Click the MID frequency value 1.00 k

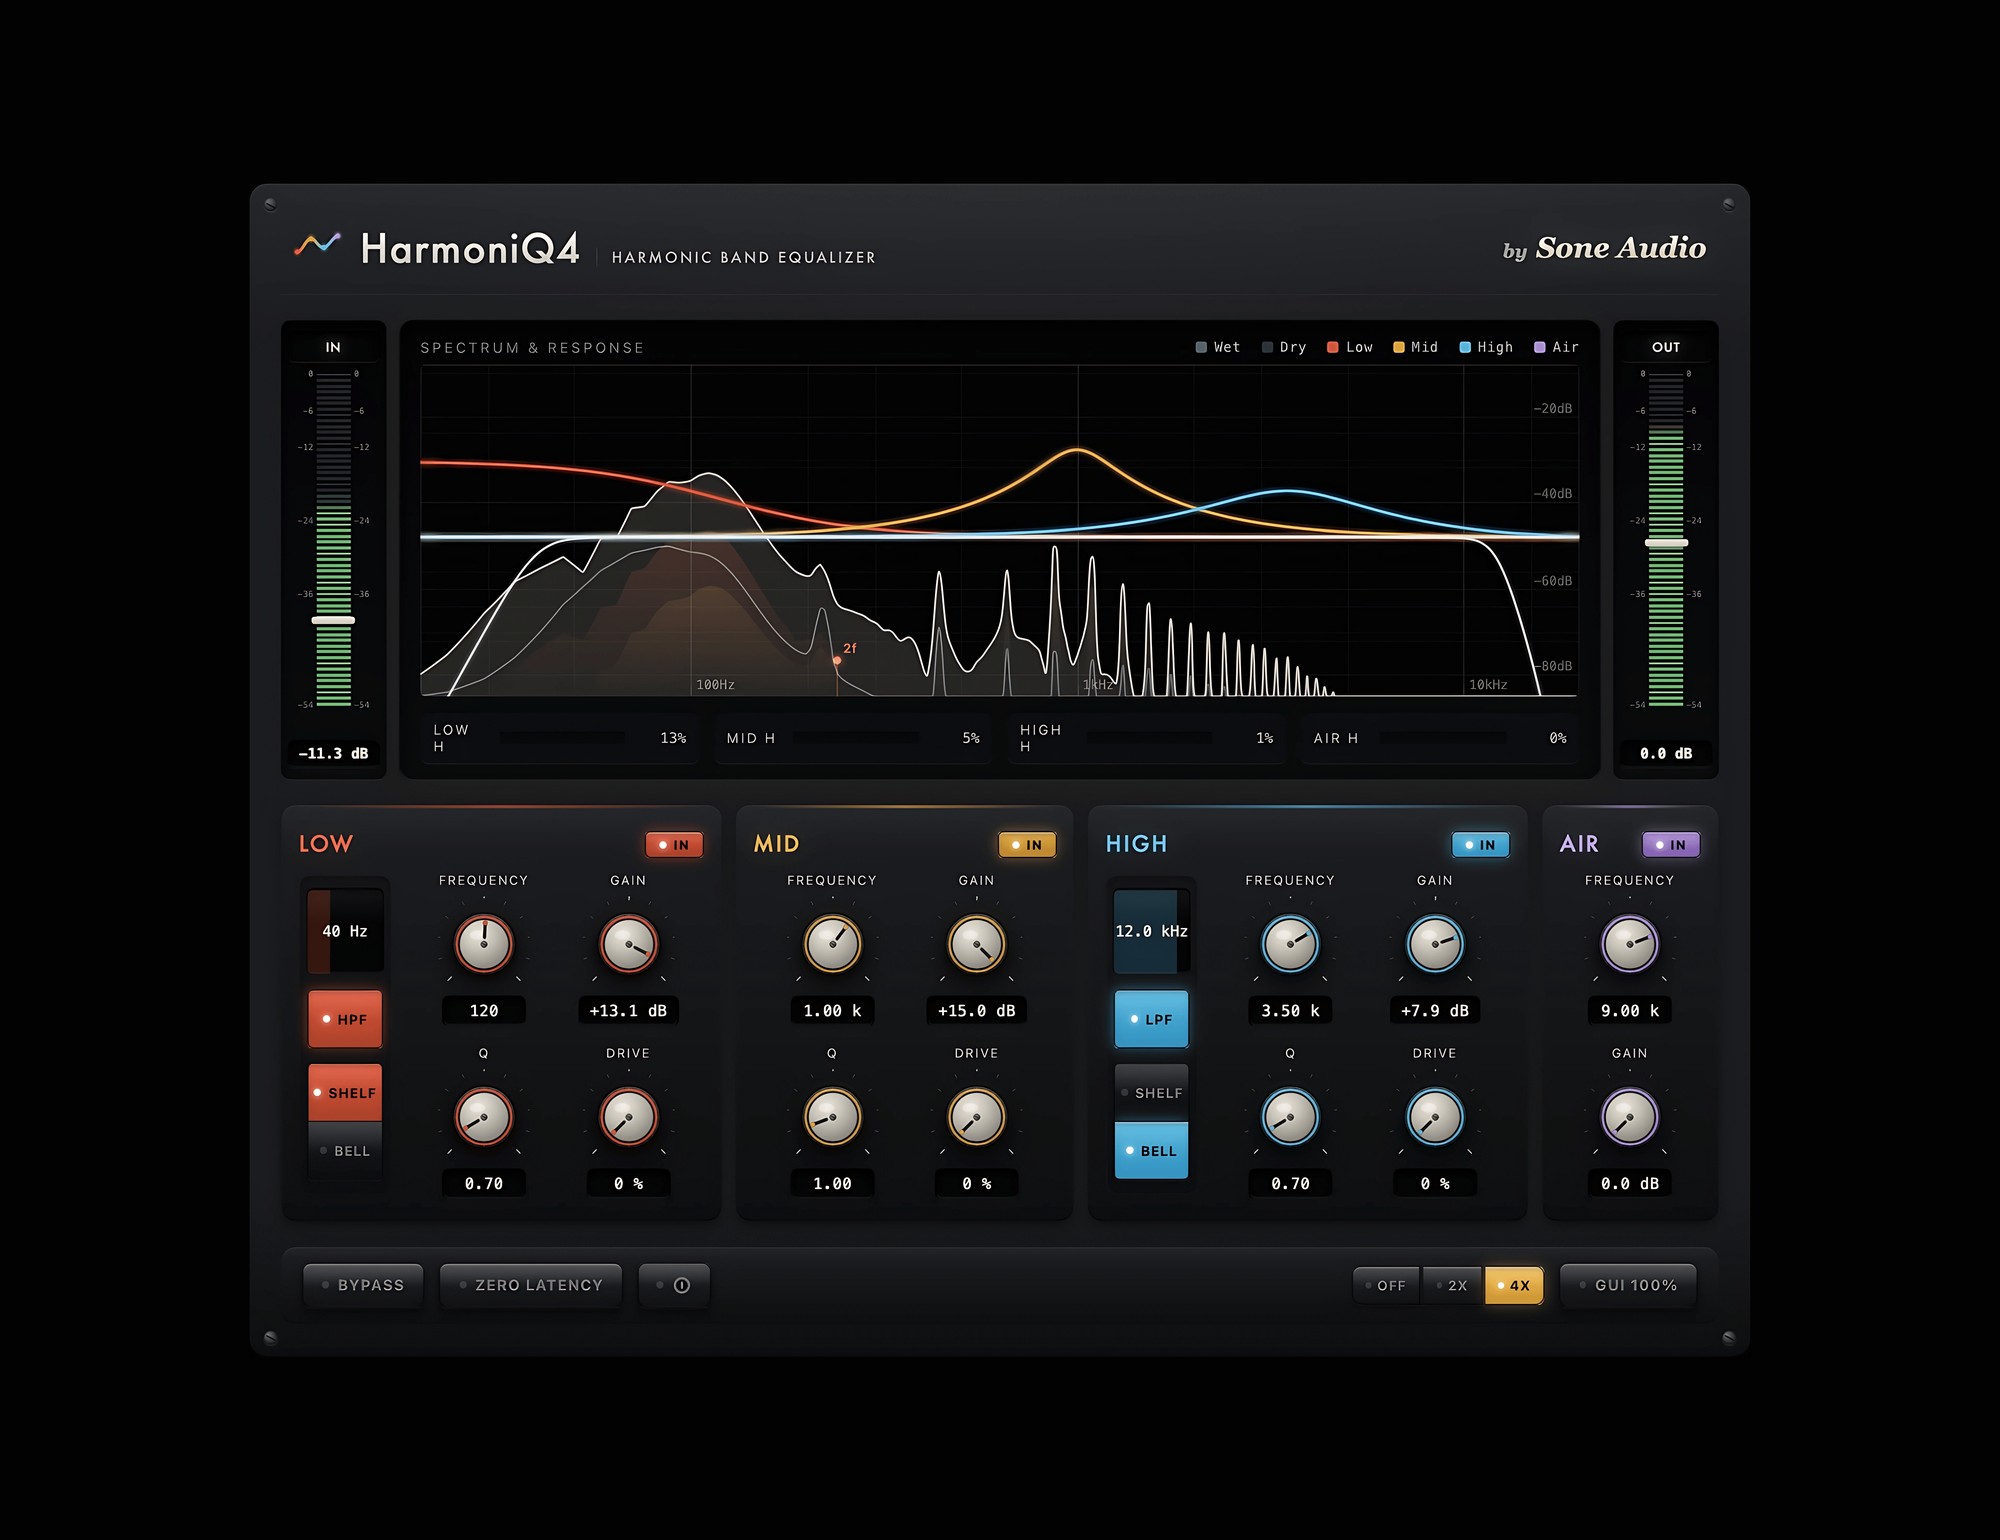[x=832, y=1011]
